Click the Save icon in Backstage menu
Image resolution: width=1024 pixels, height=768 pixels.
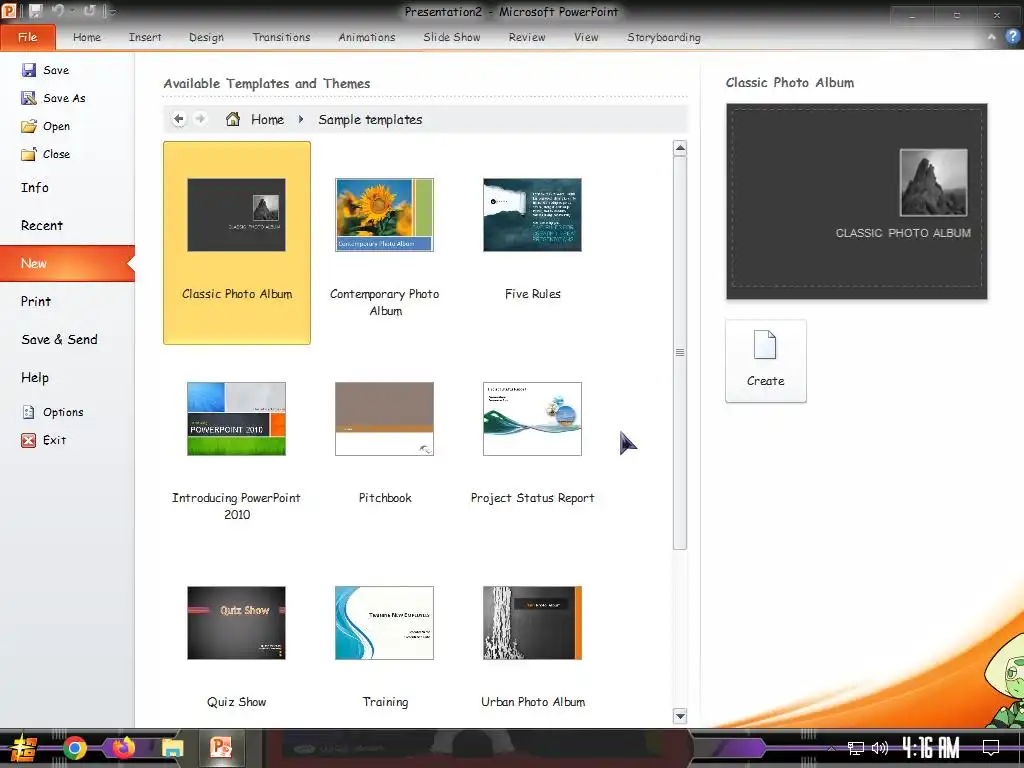29,70
